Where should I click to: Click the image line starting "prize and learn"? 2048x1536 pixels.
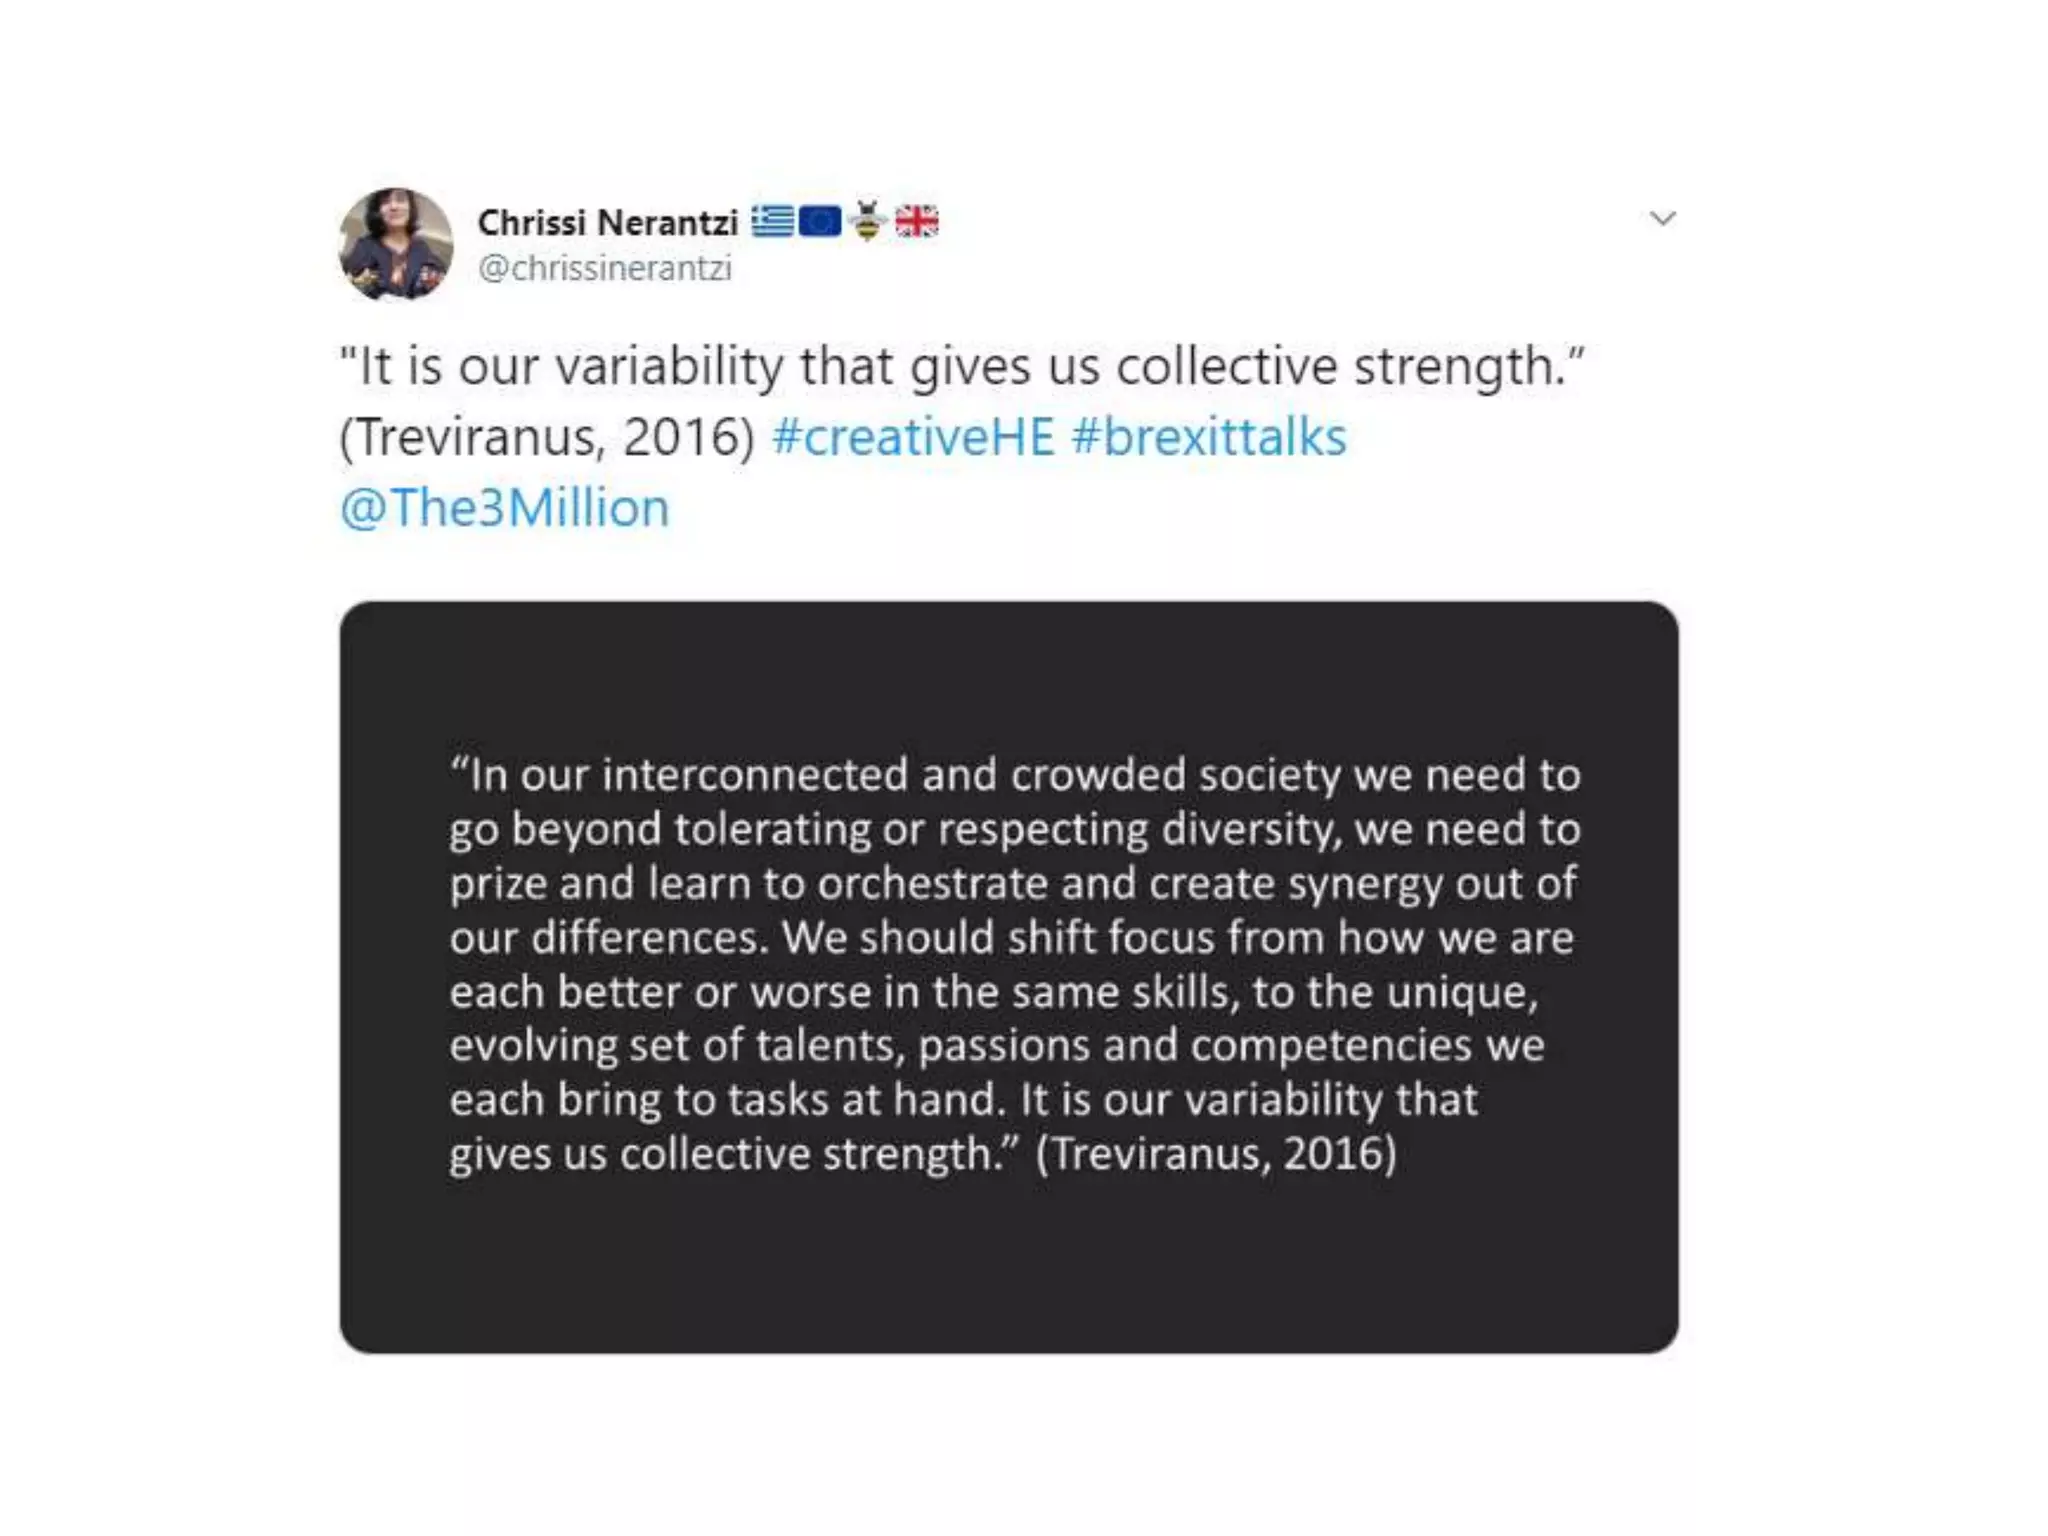tap(1012, 883)
